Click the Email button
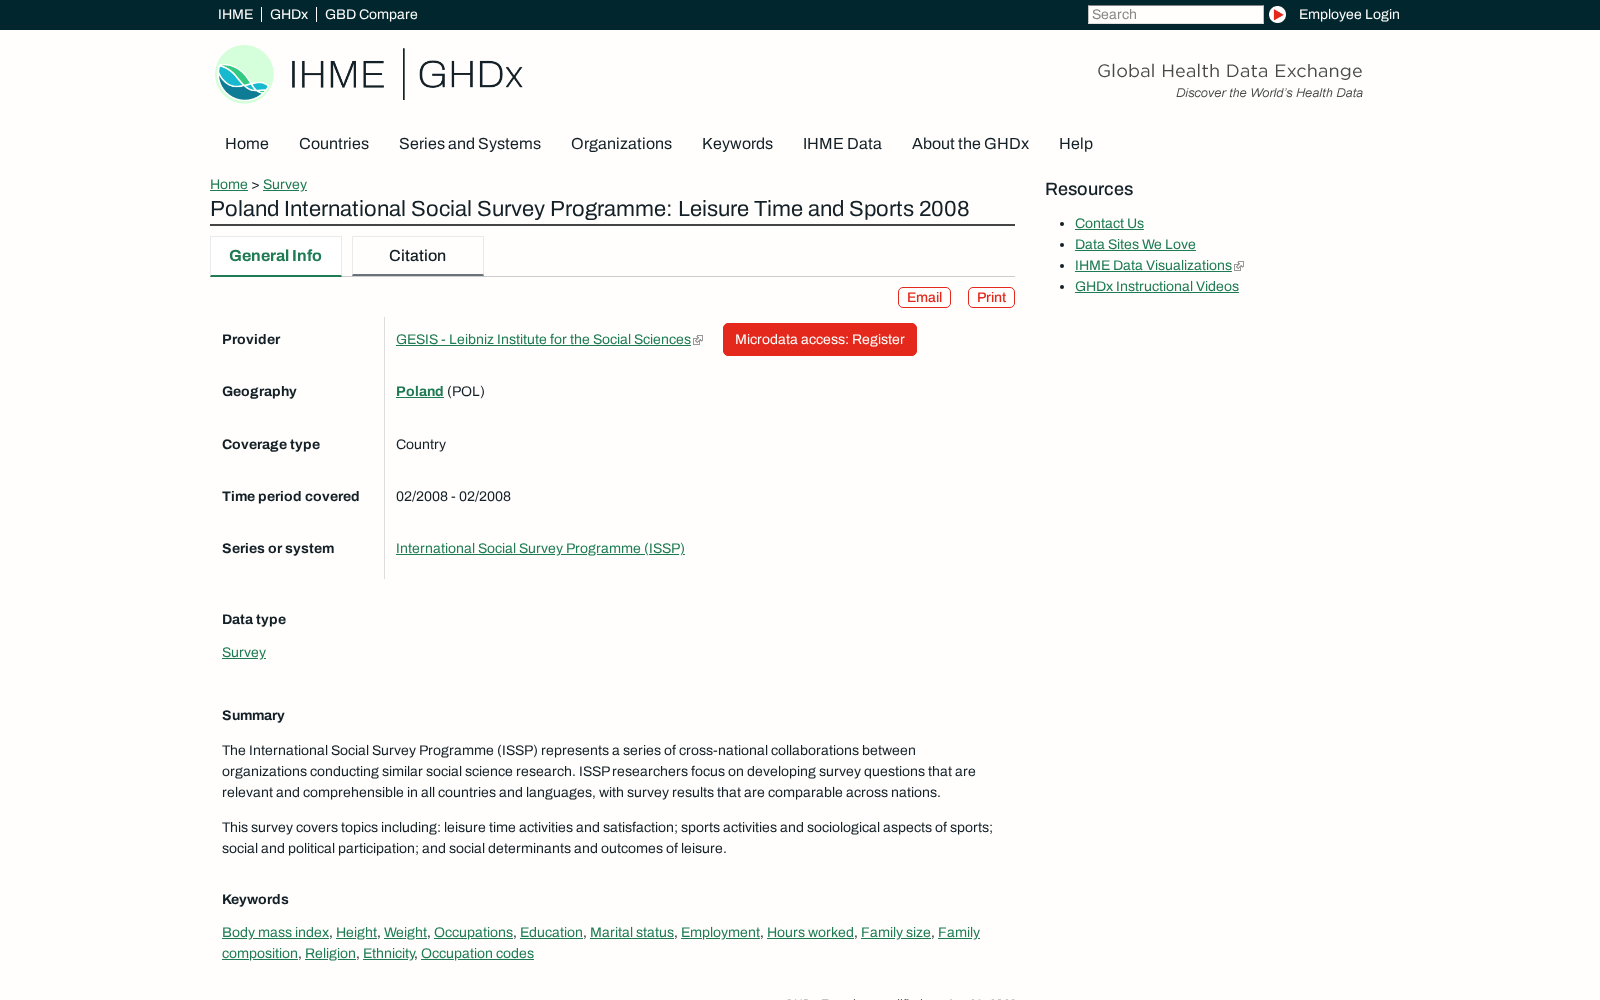Image resolution: width=1600 pixels, height=1000 pixels. coord(924,297)
